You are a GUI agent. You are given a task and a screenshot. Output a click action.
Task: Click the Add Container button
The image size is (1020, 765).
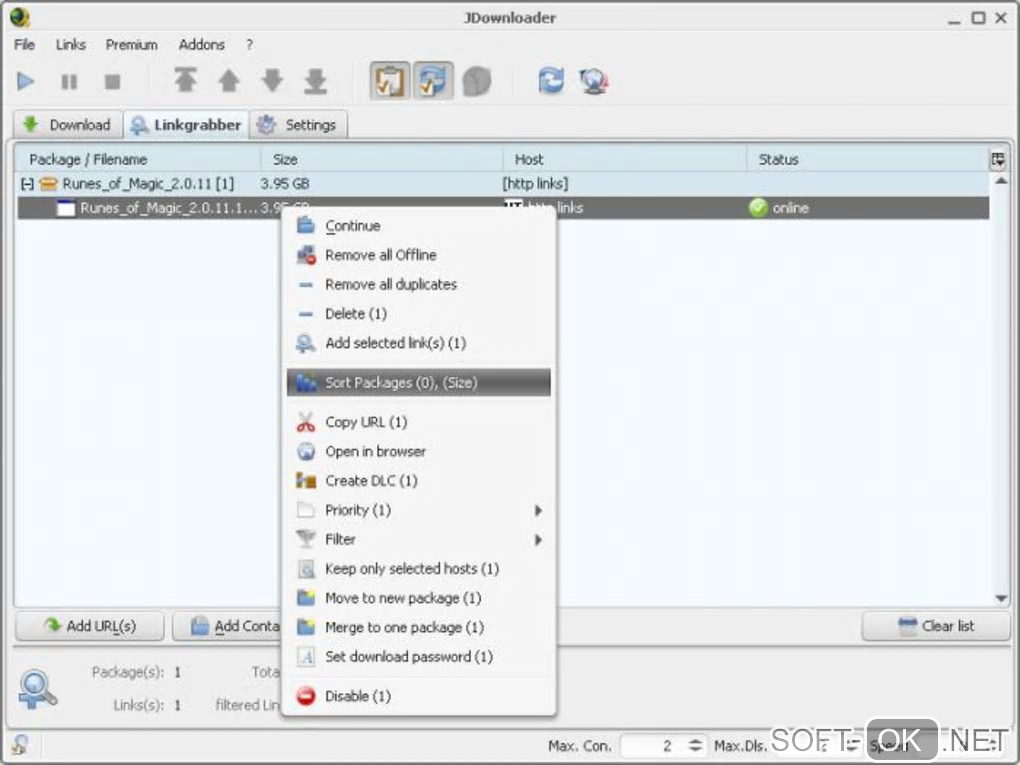tap(226, 626)
